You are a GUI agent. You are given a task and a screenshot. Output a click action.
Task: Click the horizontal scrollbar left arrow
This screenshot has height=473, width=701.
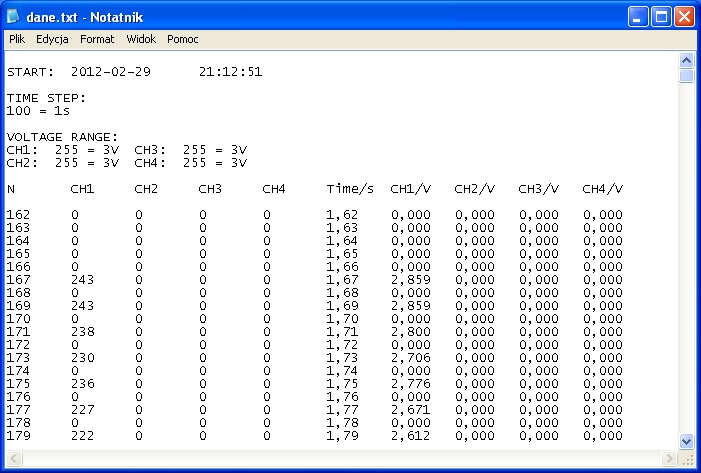(x=13, y=458)
